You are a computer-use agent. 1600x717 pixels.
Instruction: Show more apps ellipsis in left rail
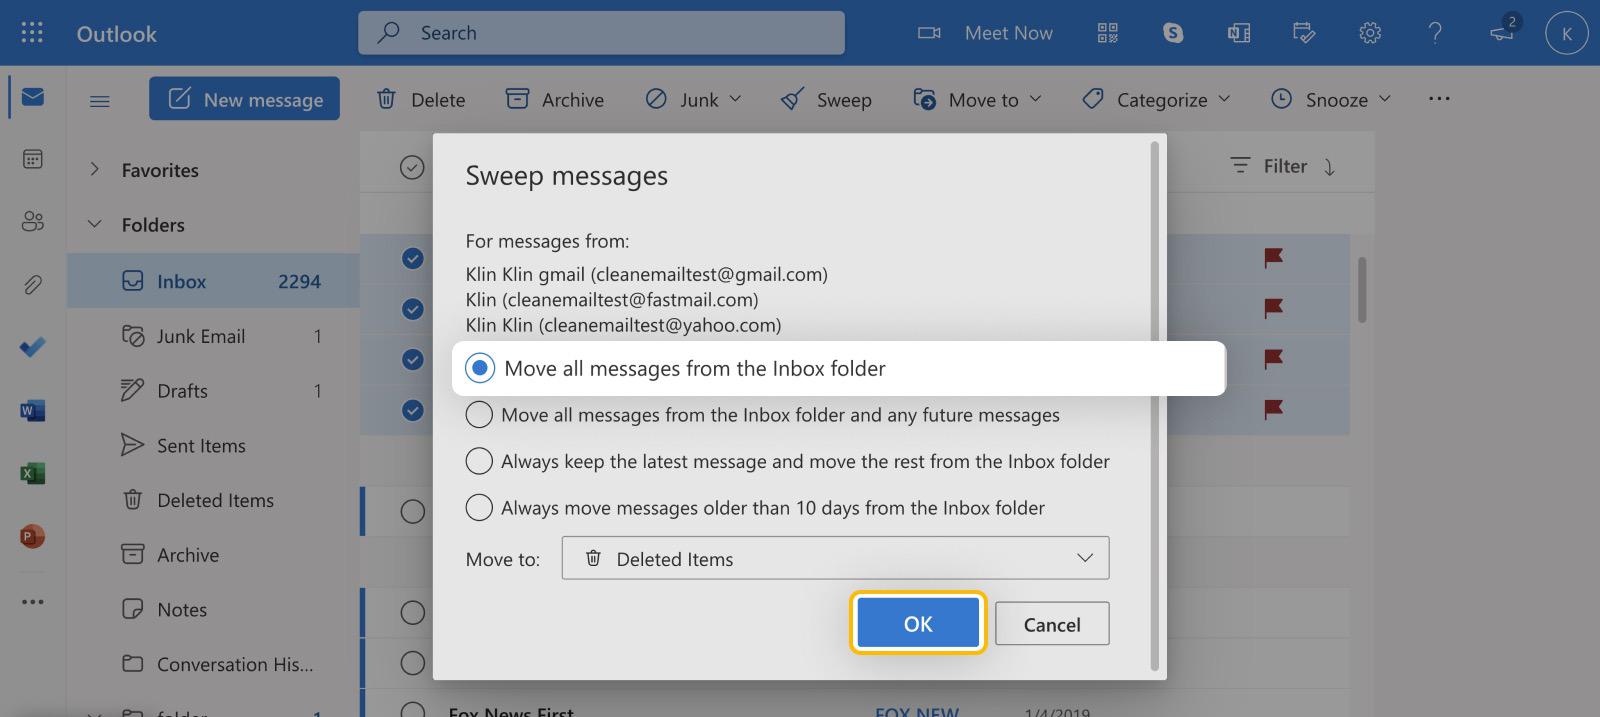point(32,602)
